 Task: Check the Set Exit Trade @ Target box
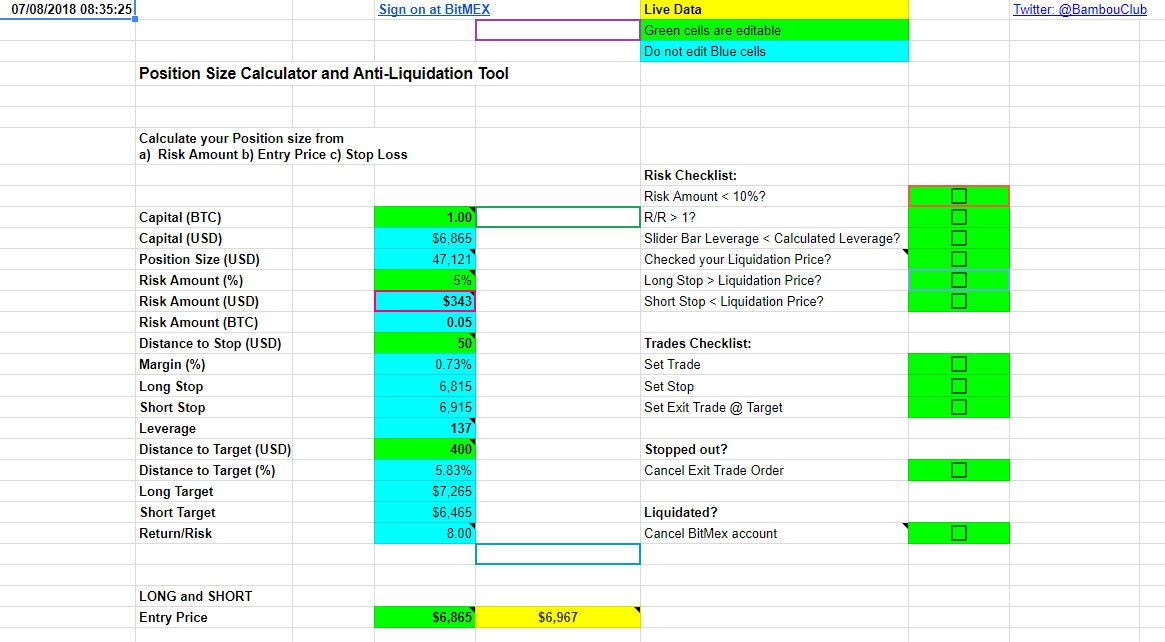coord(958,407)
